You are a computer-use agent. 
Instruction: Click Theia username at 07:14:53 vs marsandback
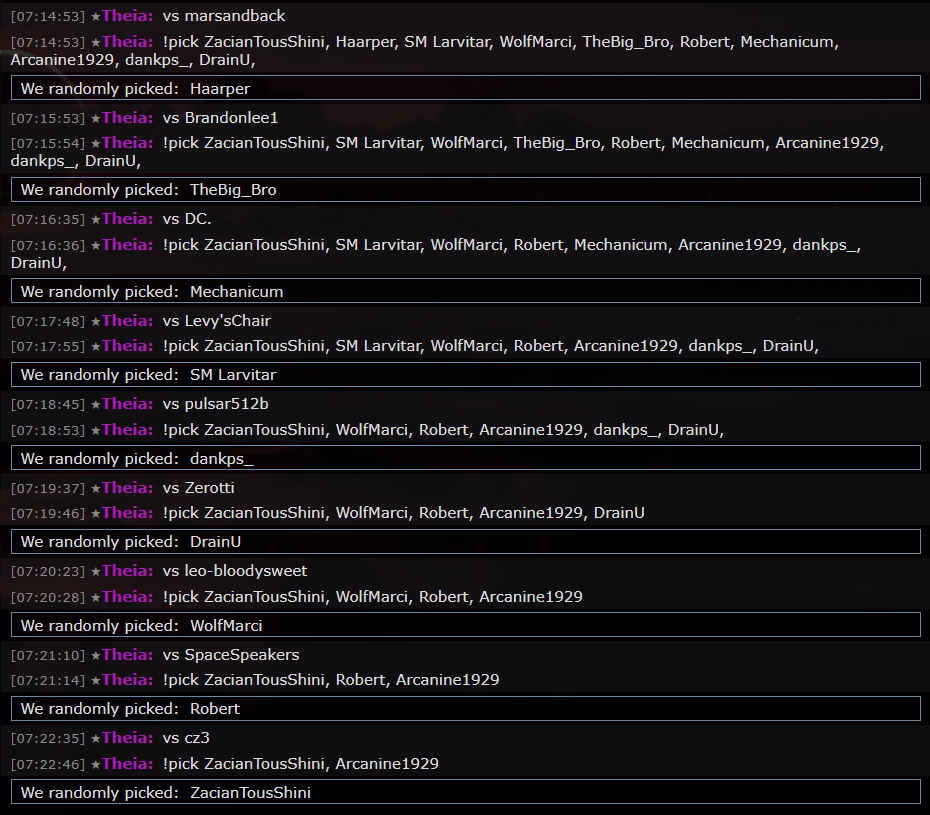[x=128, y=16]
